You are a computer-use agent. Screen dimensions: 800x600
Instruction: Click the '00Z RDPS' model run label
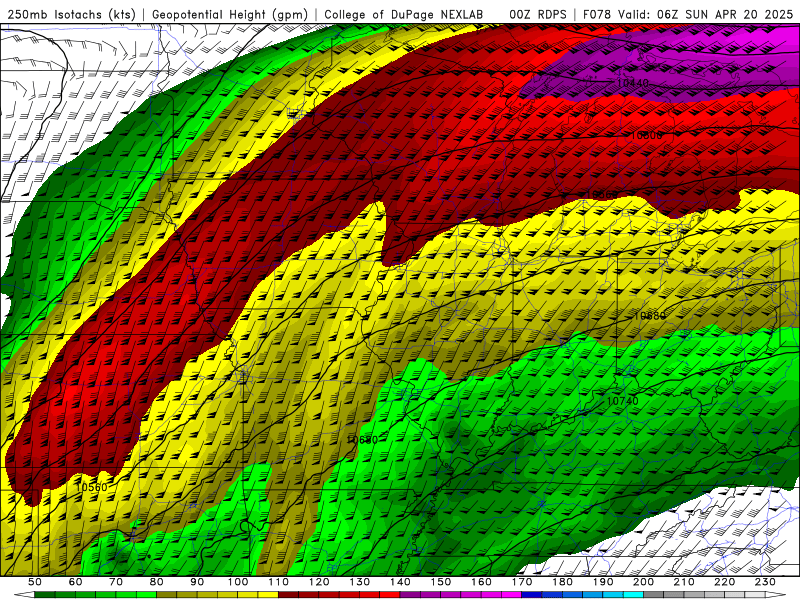click(538, 14)
